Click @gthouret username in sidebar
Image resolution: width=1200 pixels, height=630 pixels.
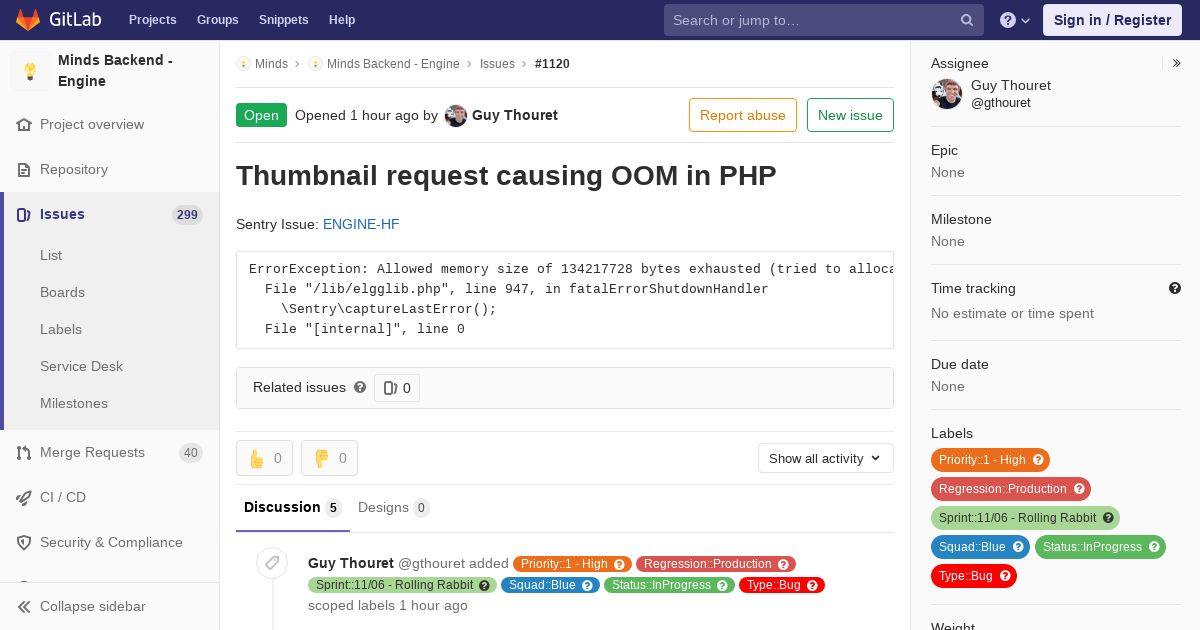coord(1001,103)
